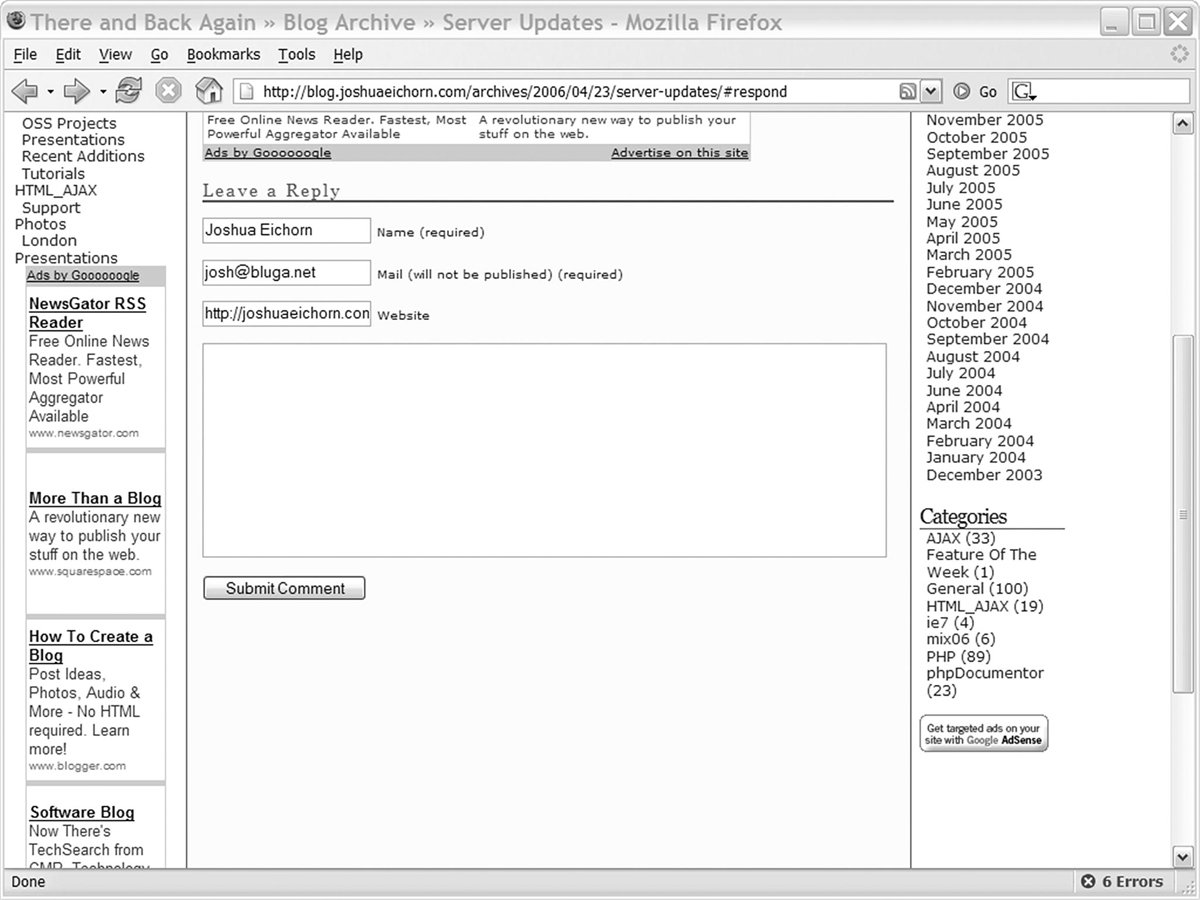
Task: Open the Tools menu
Action: [296, 55]
